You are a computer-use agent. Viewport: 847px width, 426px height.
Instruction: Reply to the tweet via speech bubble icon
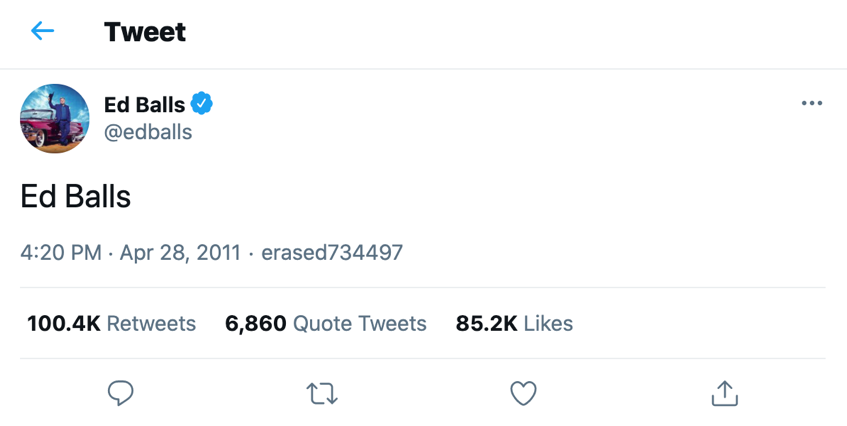120,394
